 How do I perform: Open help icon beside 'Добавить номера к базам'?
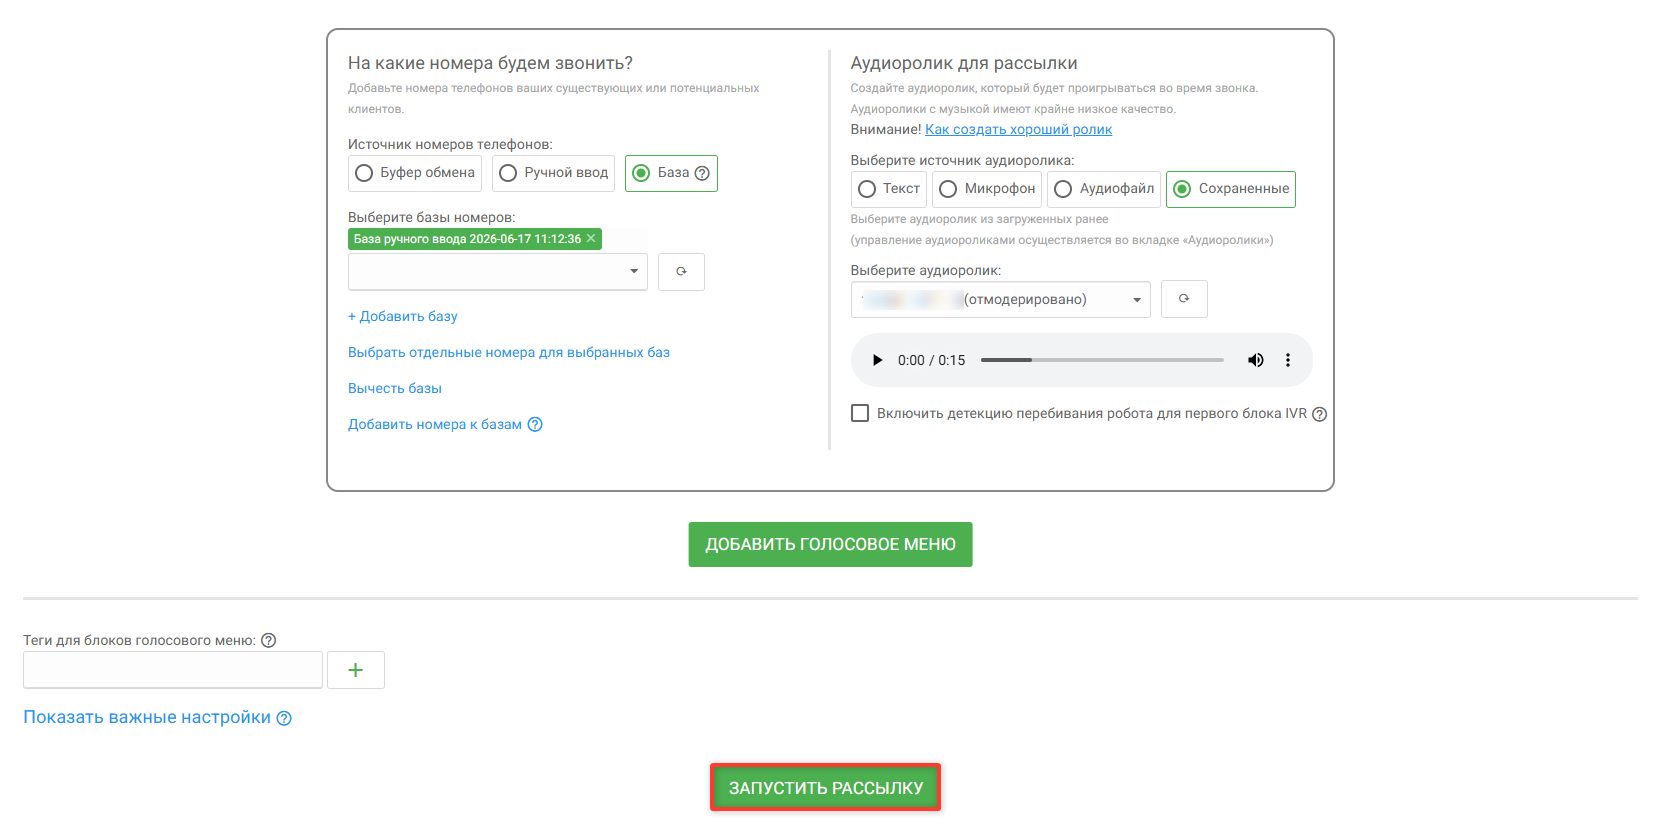click(x=535, y=424)
